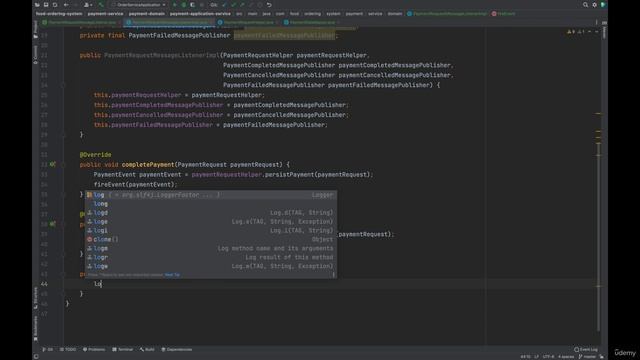Open the Git tool window button
This screenshot has height=360, width=640.
(47, 349)
